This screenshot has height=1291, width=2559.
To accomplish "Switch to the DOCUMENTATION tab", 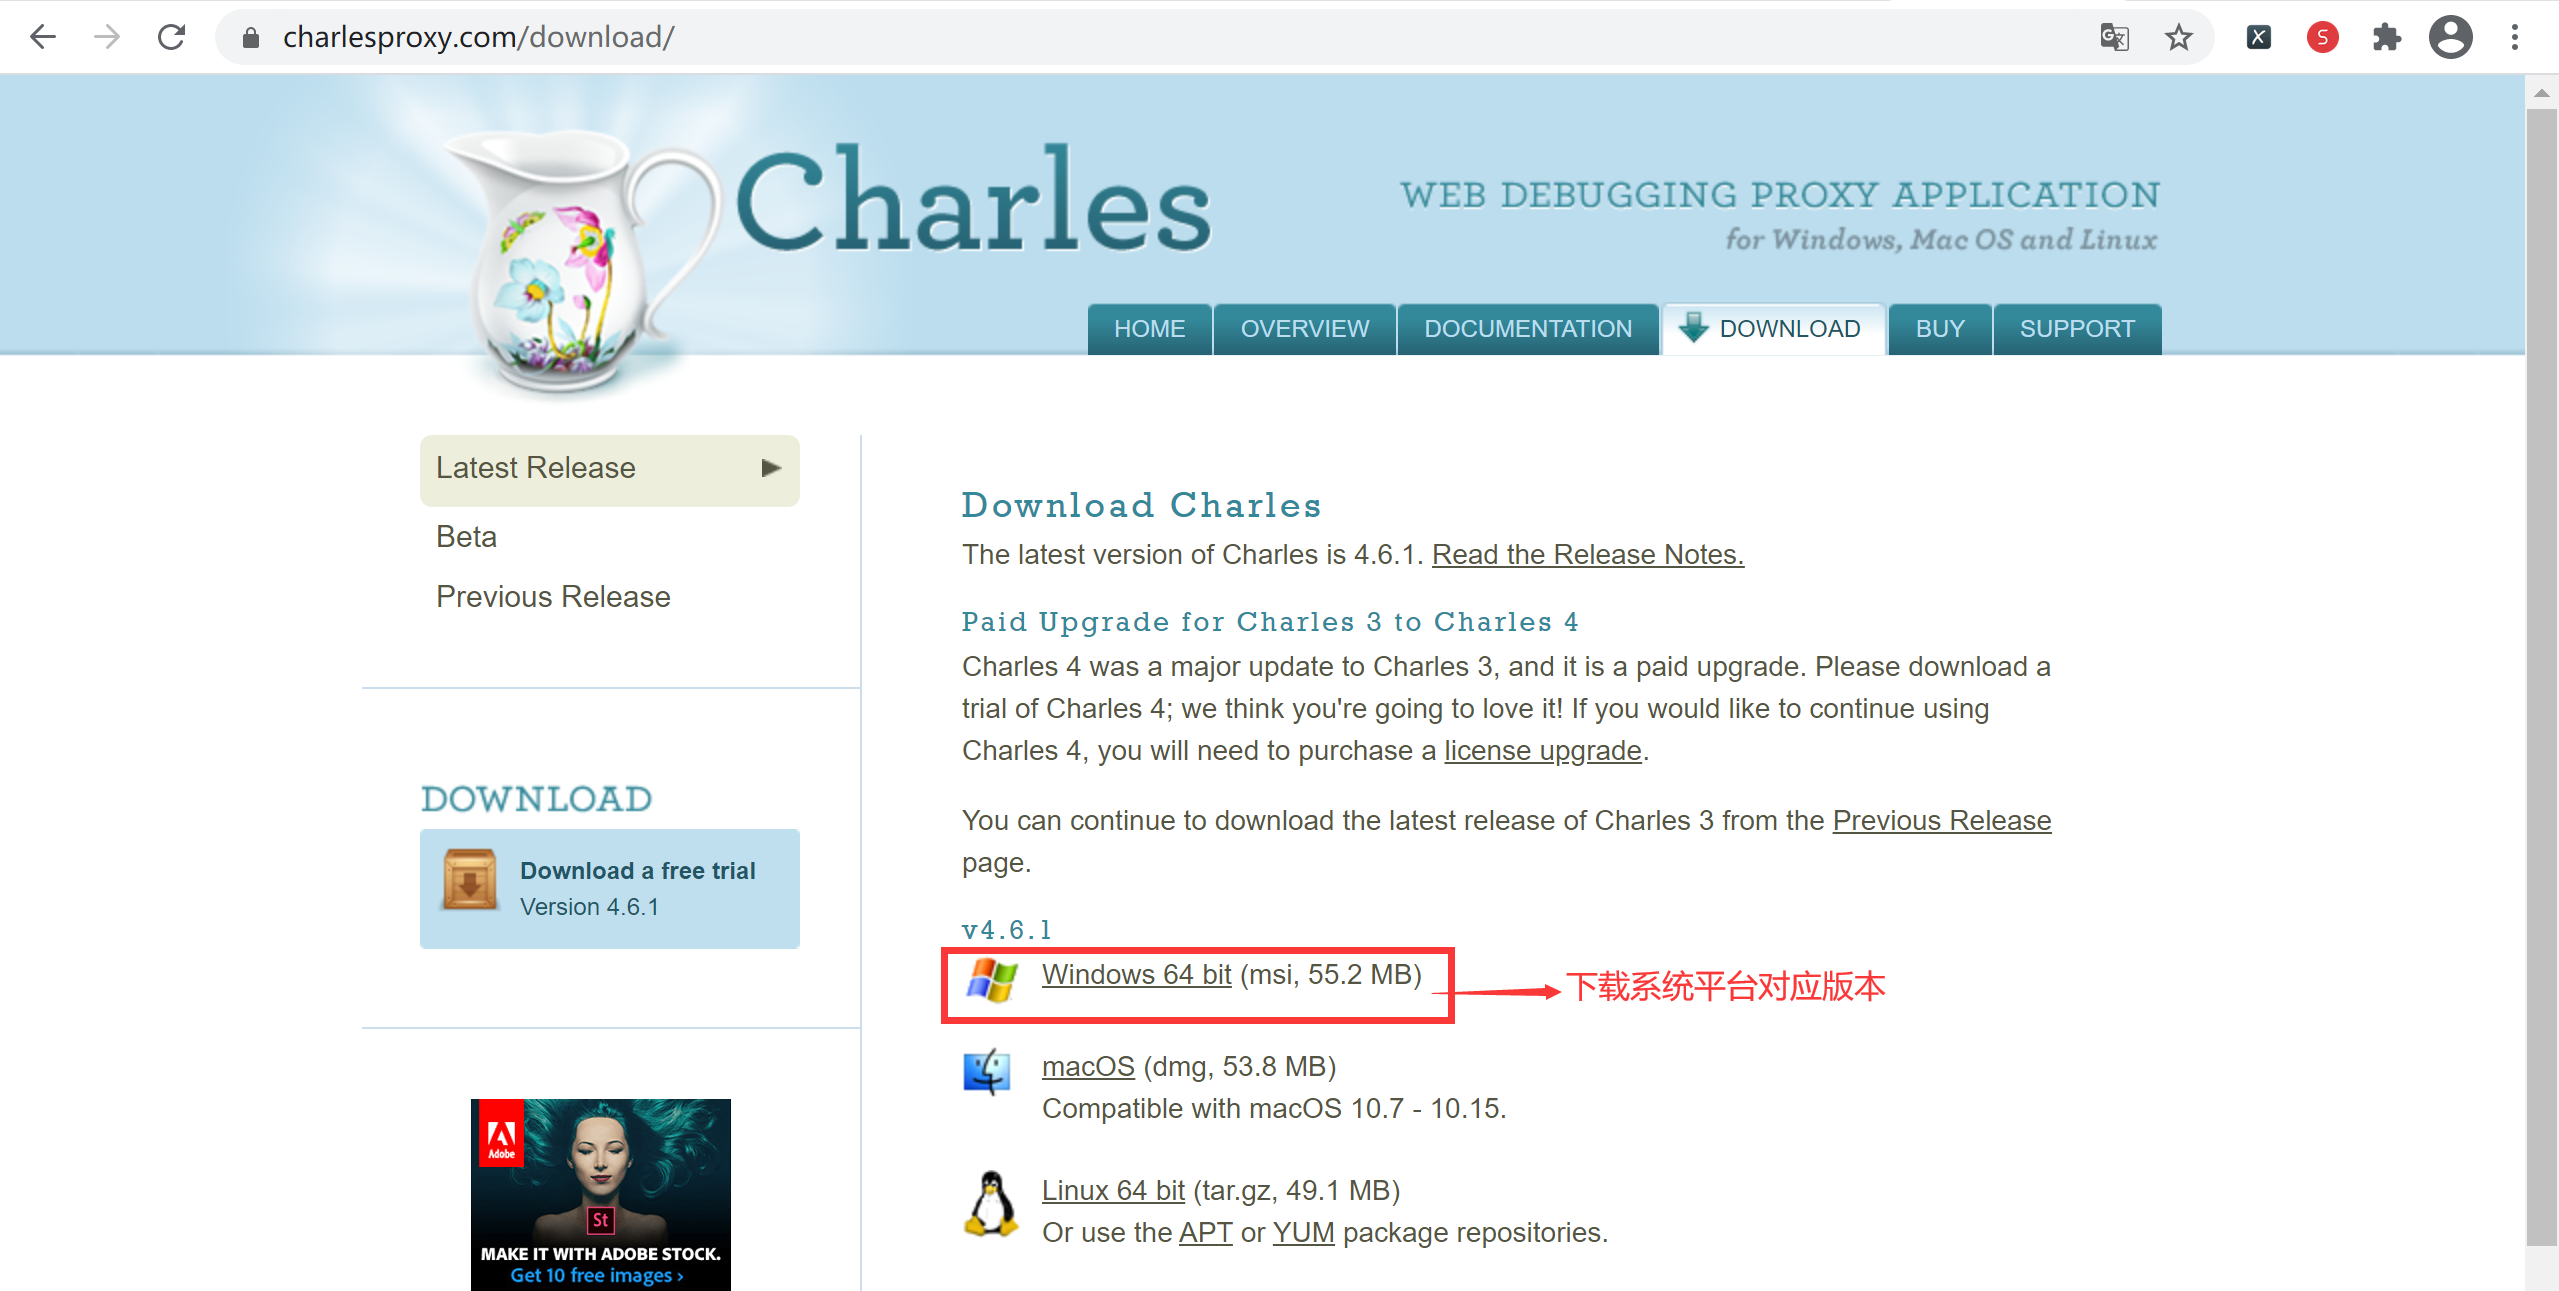I will pyautogui.click(x=1527, y=329).
